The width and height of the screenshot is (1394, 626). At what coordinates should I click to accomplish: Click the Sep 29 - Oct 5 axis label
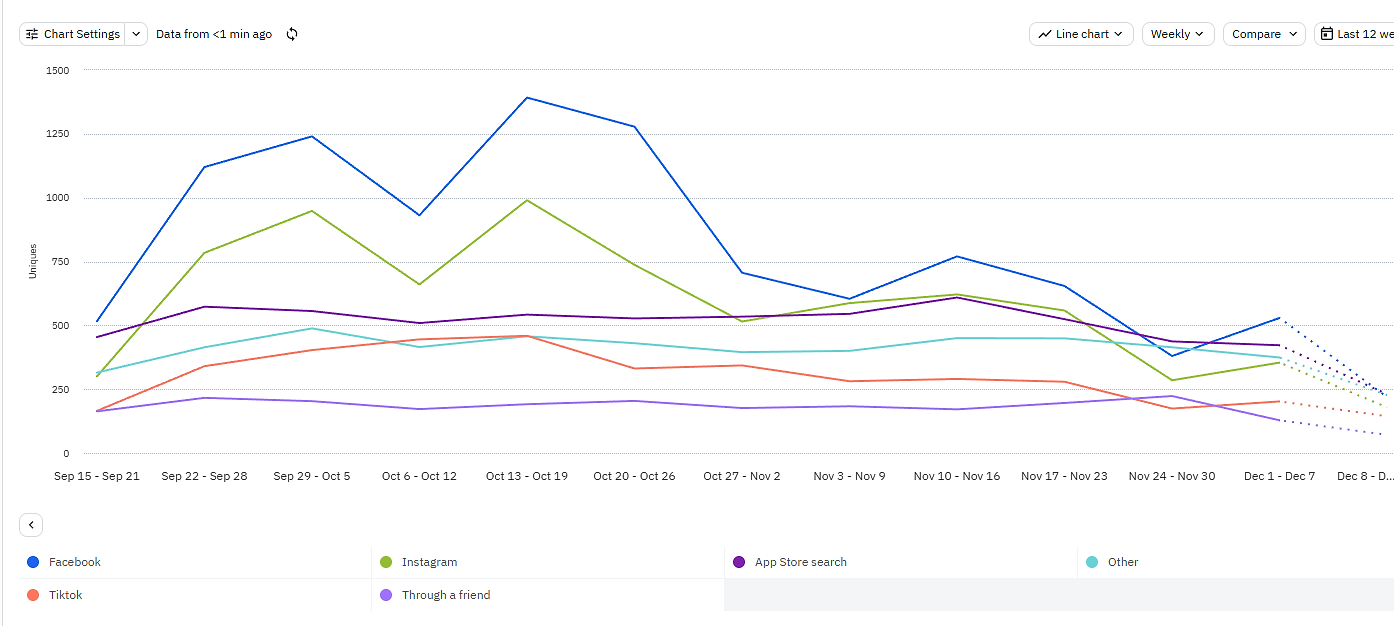click(312, 476)
